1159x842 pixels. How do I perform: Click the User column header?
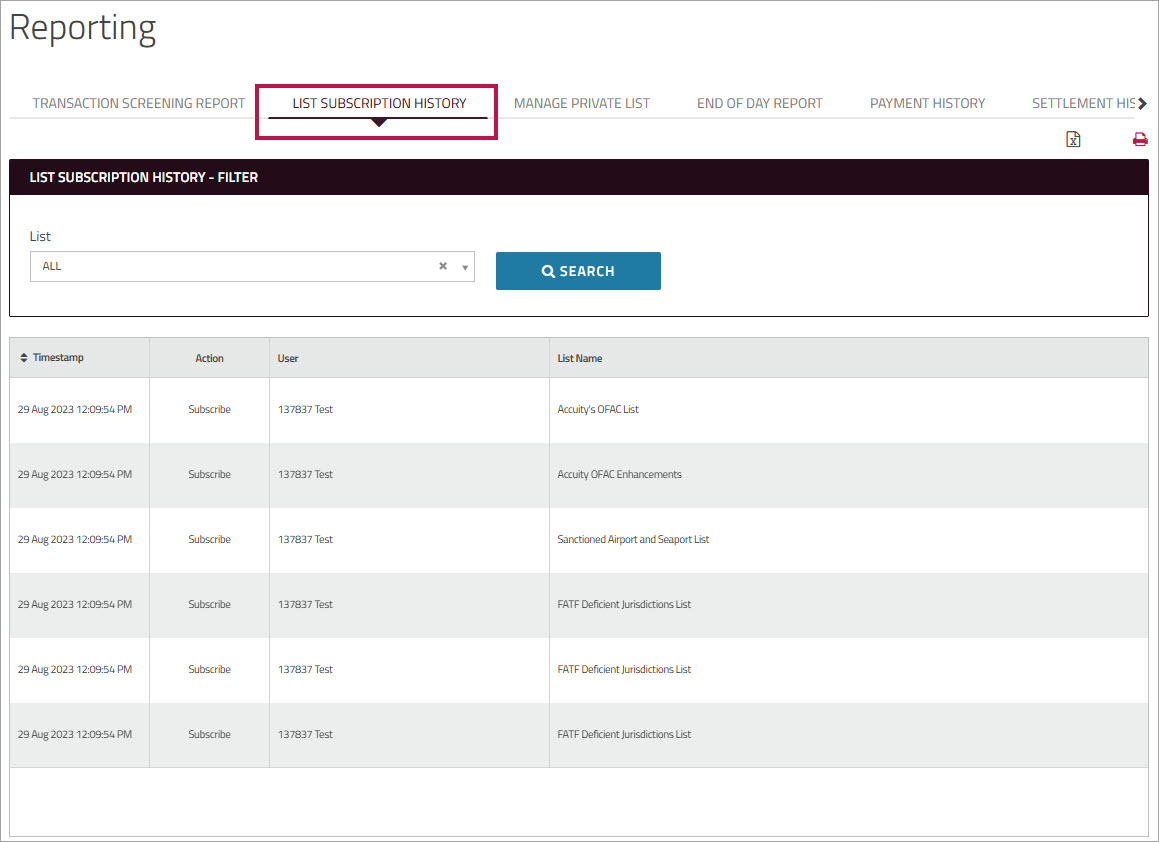tap(409, 359)
